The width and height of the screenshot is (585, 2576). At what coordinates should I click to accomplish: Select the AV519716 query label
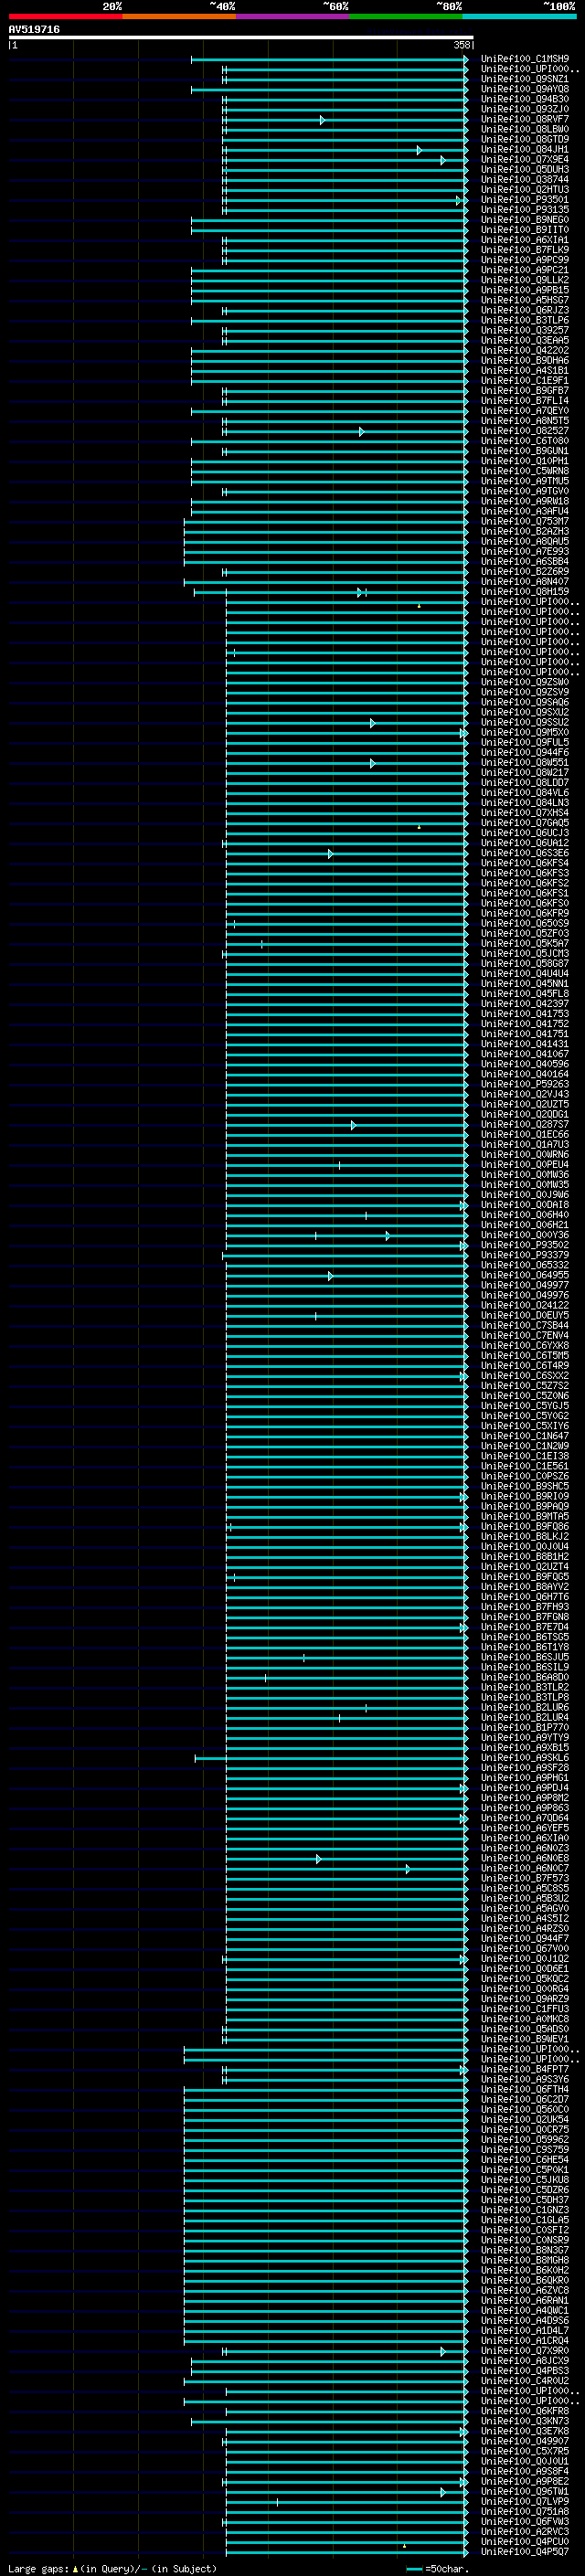[x=34, y=30]
